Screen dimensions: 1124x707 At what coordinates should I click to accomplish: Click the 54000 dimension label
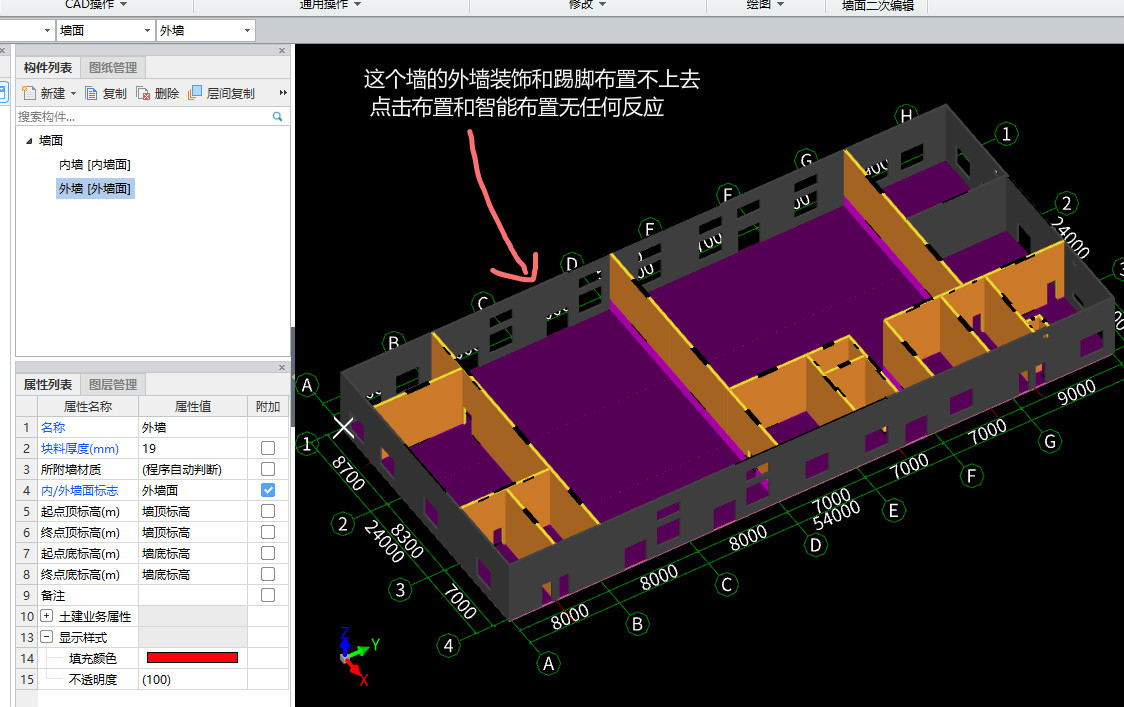pos(836,515)
